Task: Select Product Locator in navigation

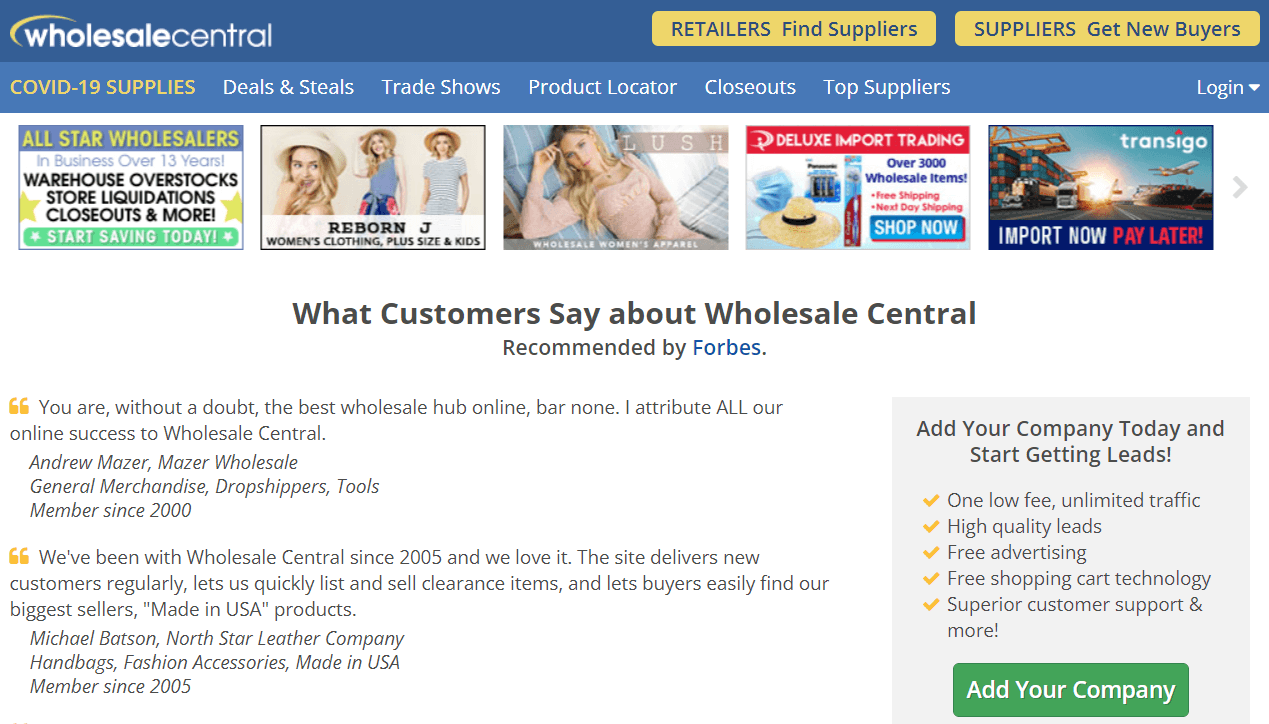Action: [x=603, y=87]
